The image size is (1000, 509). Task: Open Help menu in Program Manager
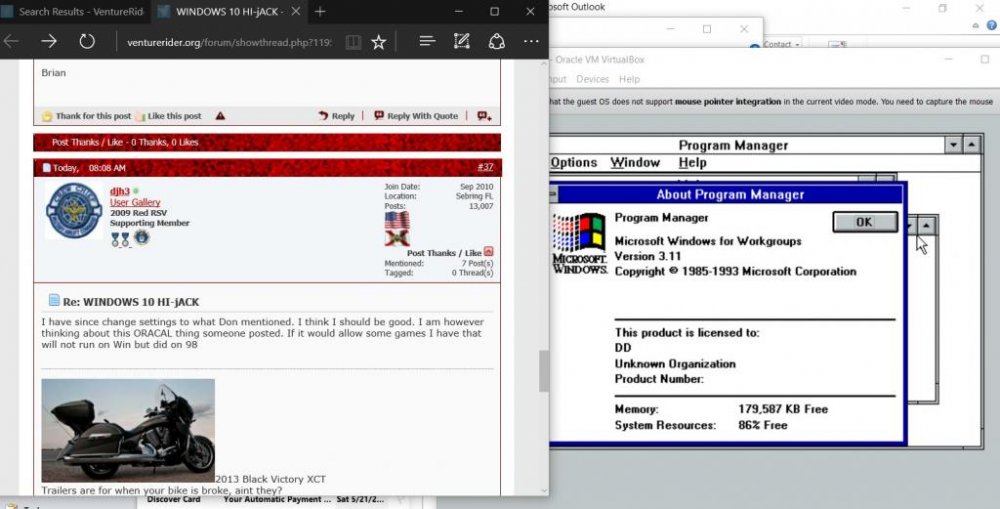click(x=692, y=163)
